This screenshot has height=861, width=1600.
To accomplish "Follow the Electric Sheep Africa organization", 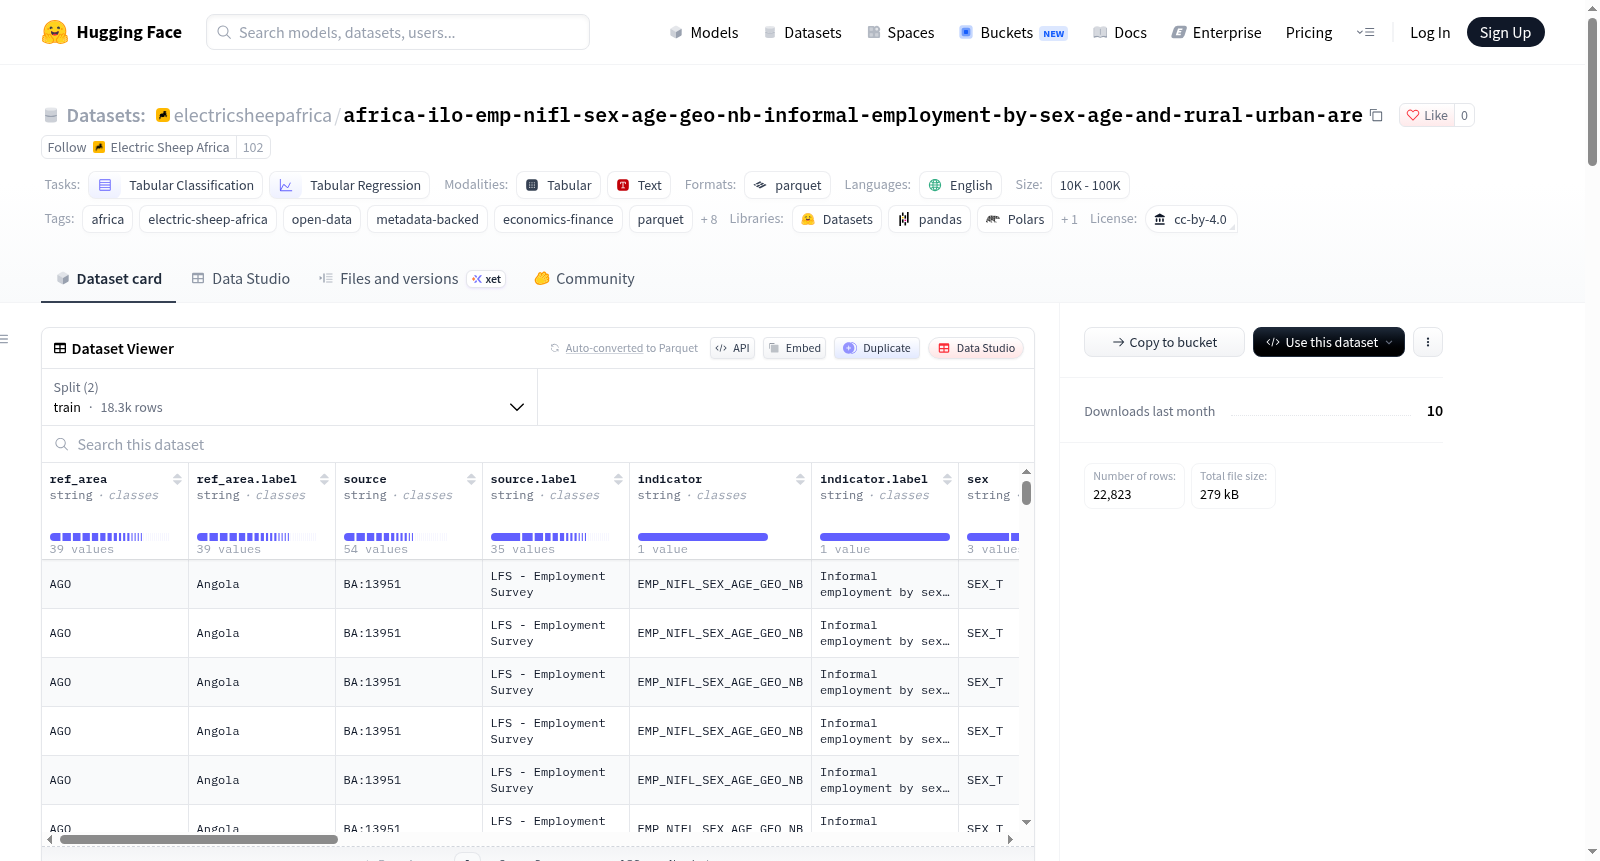I will (x=67, y=147).
